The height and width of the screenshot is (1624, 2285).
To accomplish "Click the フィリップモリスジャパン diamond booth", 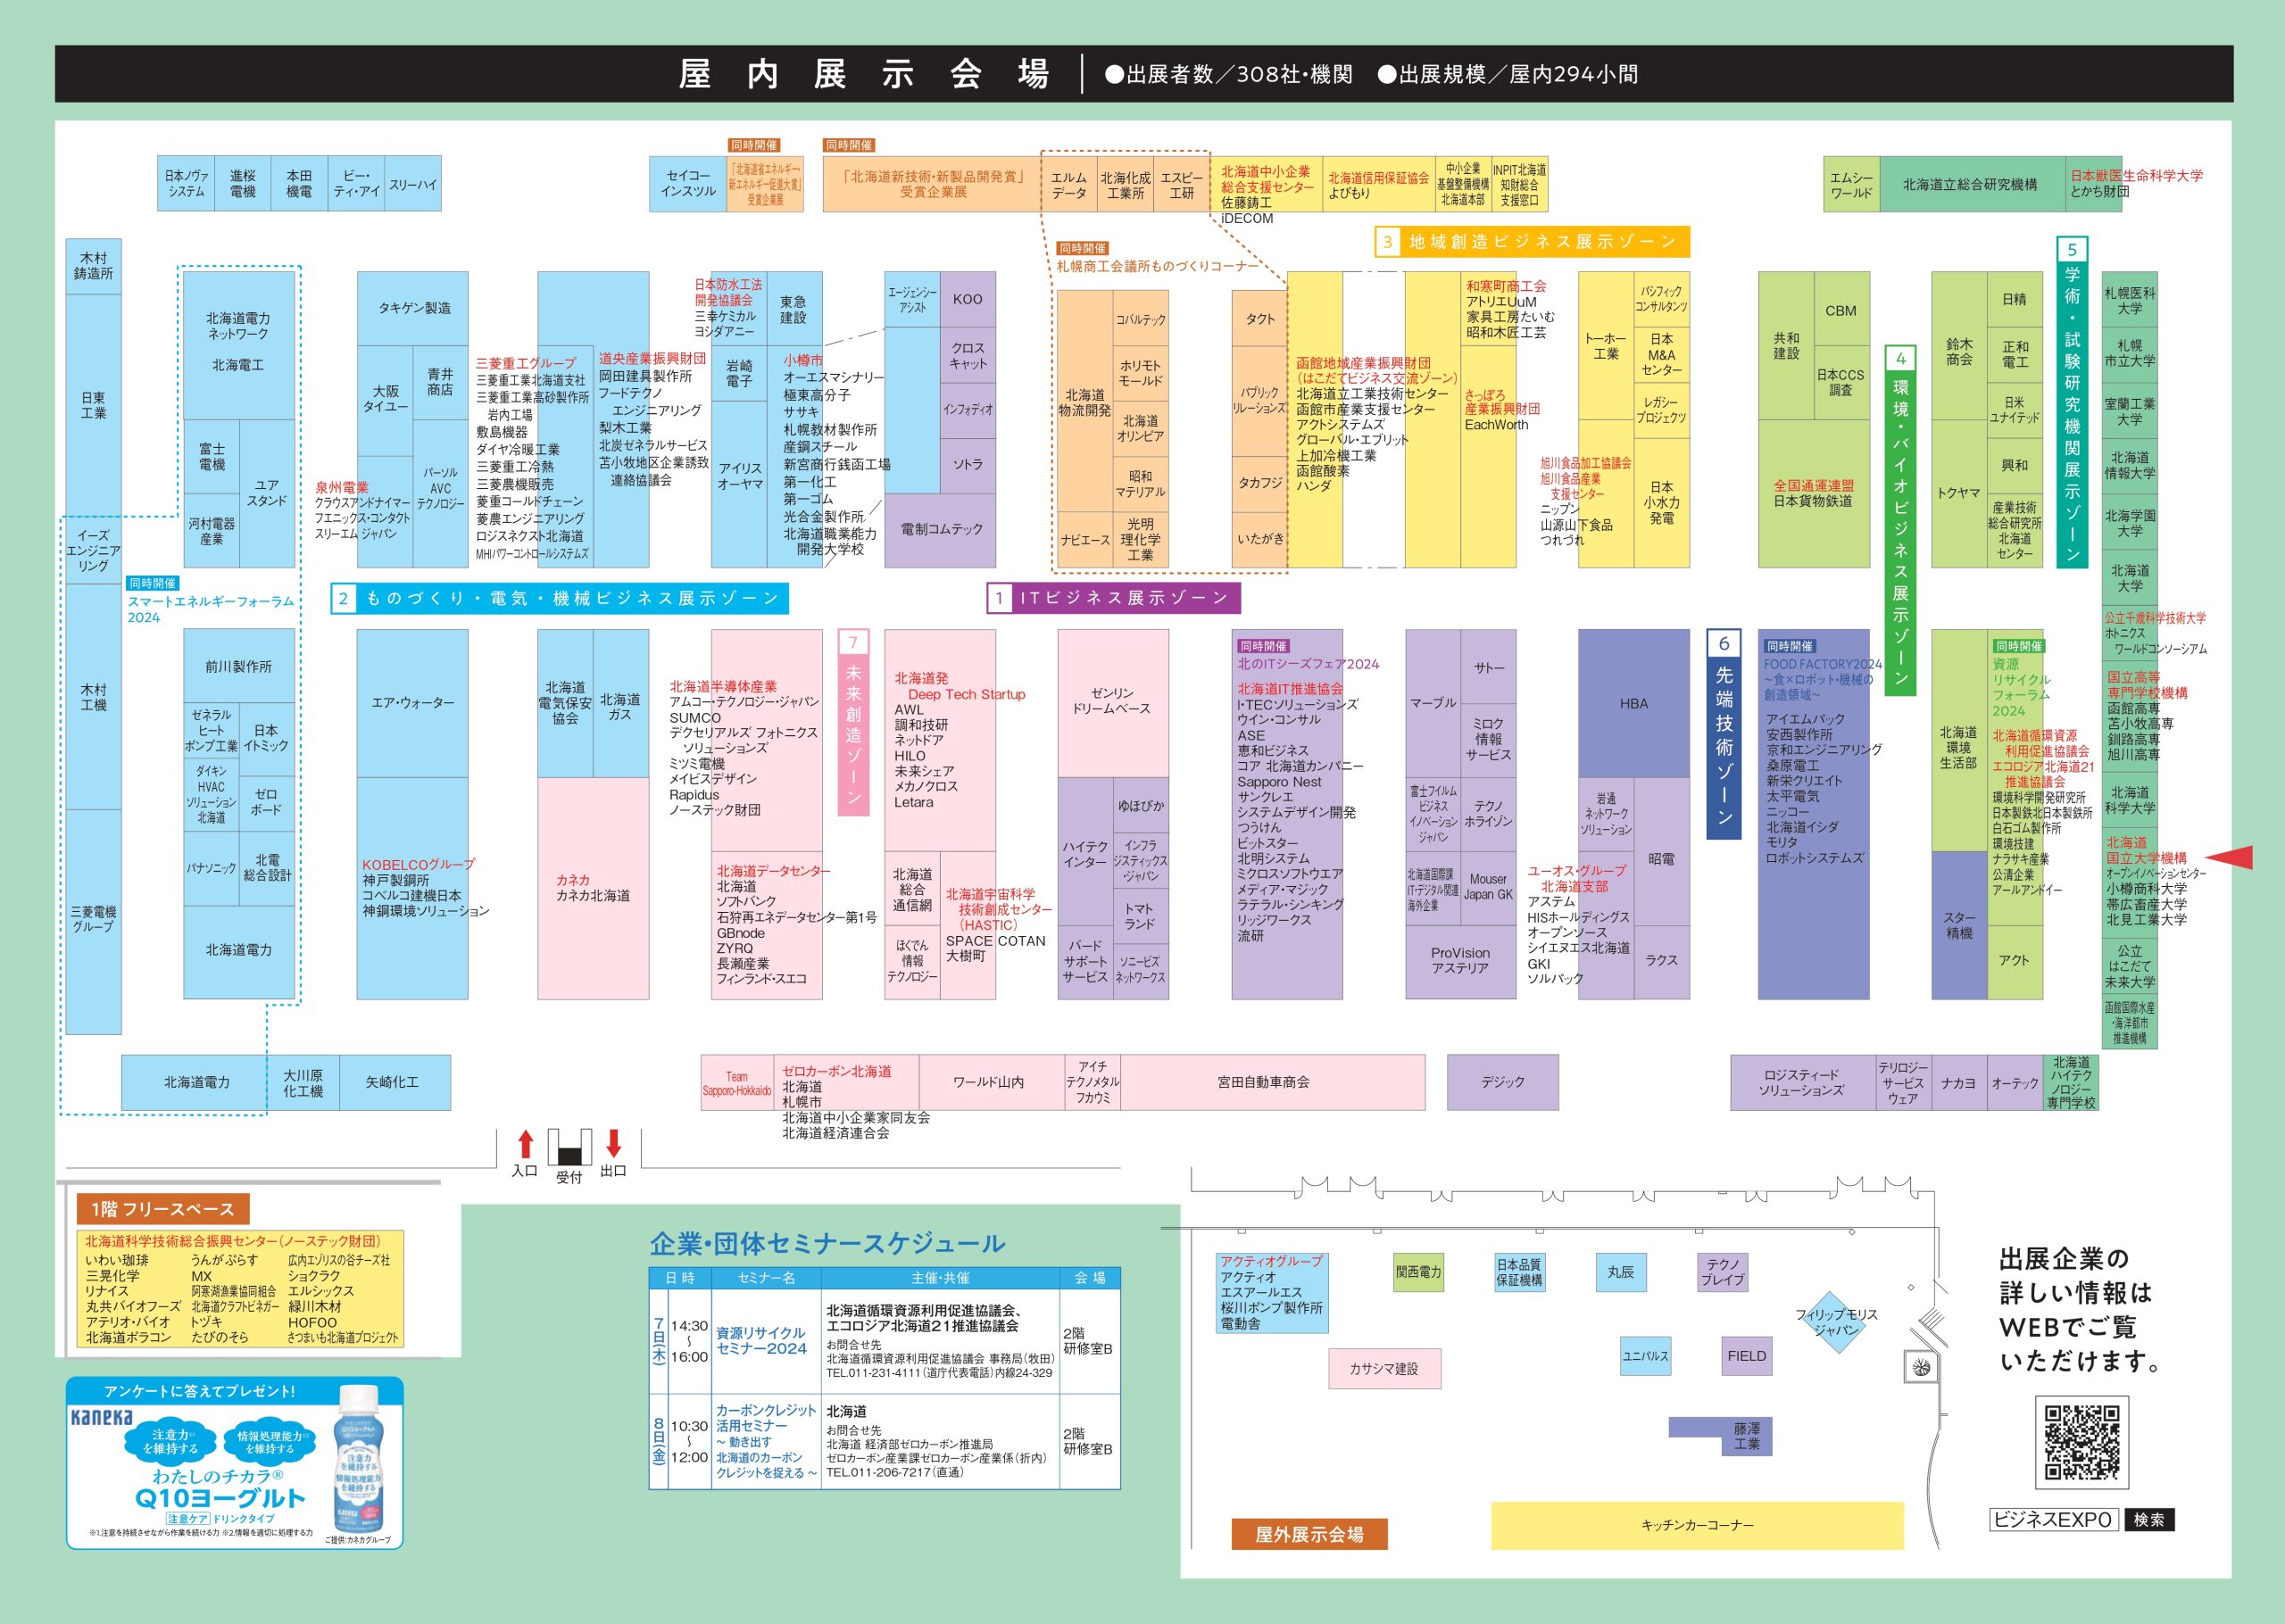I will pyautogui.click(x=1836, y=1322).
